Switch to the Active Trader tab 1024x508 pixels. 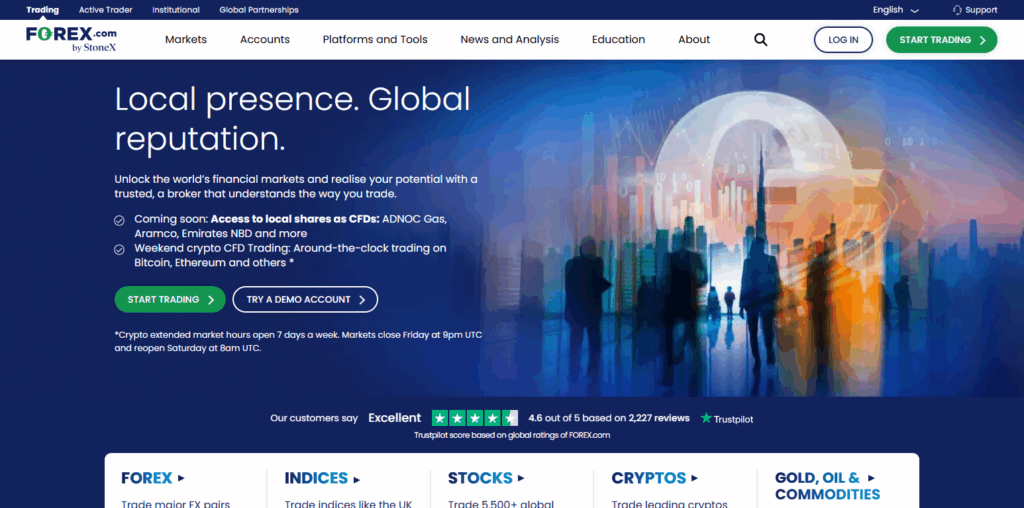tap(105, 10)
